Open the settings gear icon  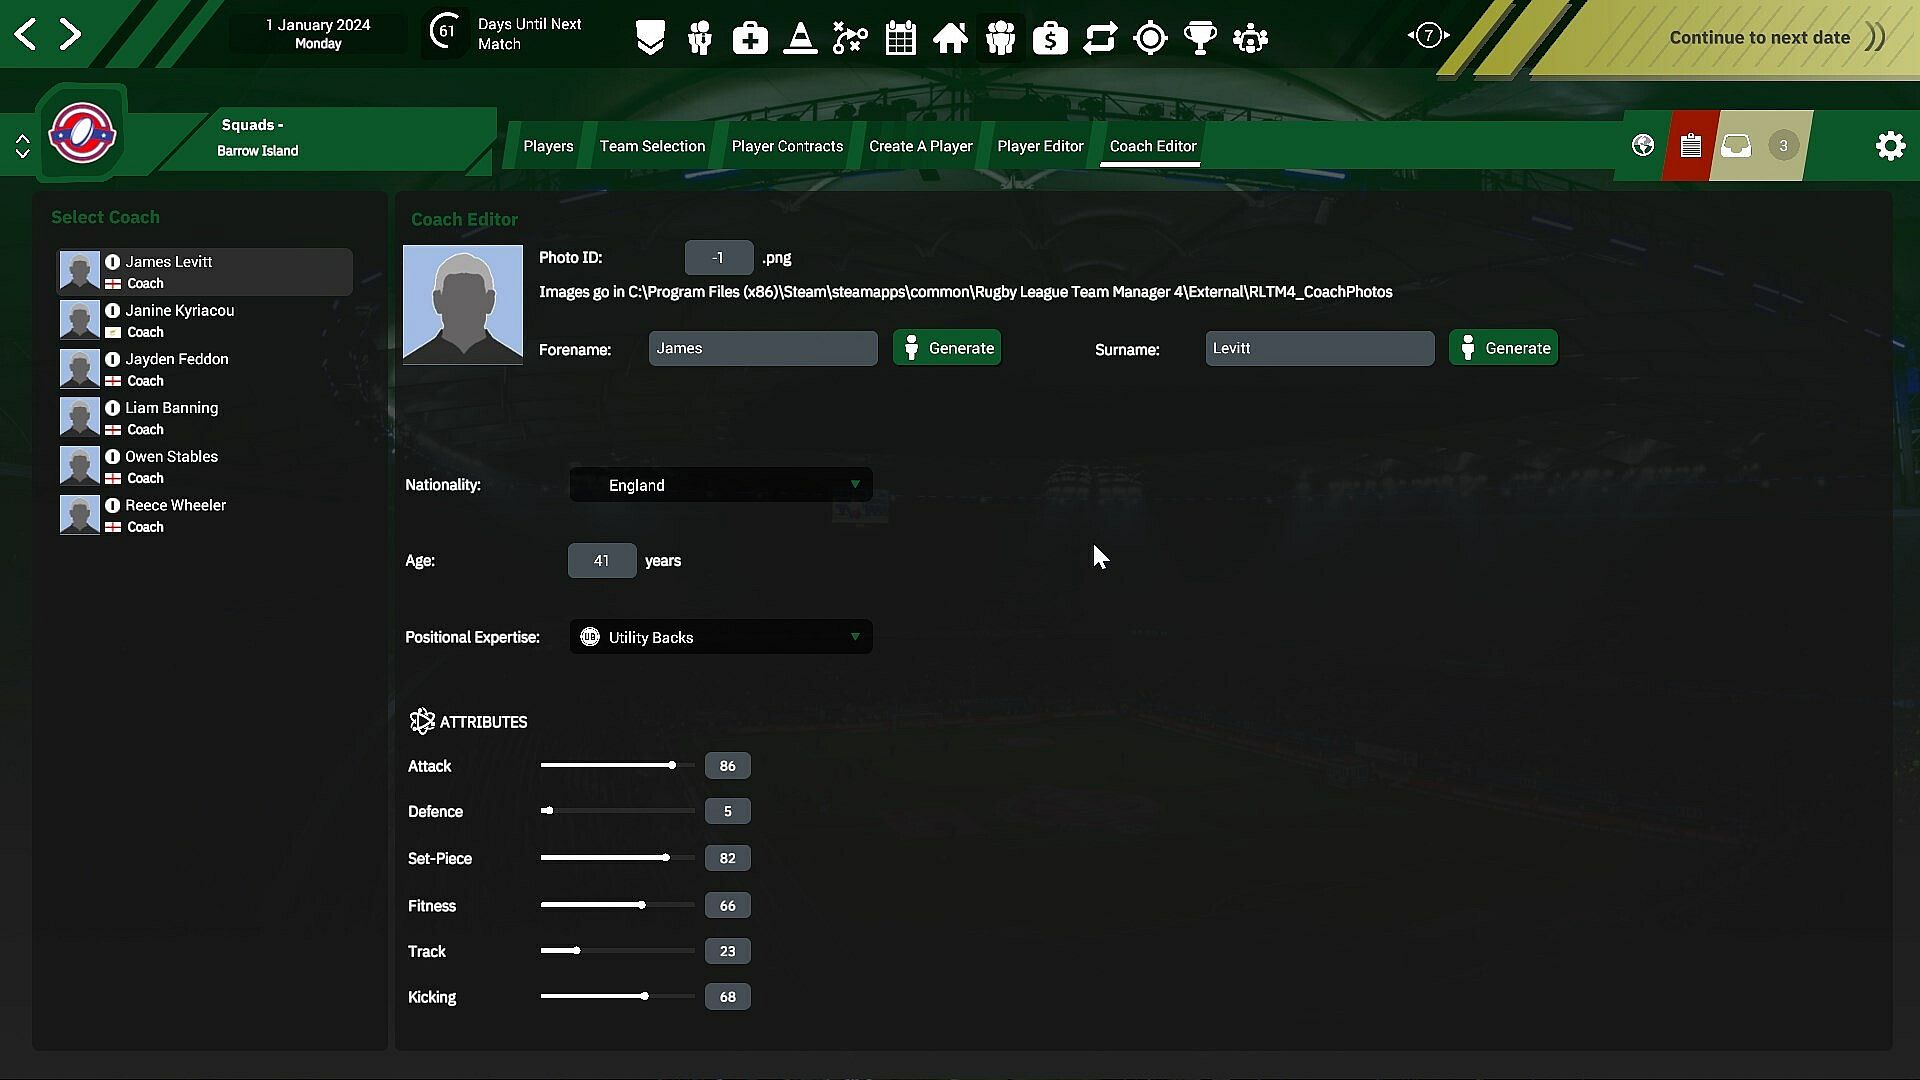[1890, 146]
